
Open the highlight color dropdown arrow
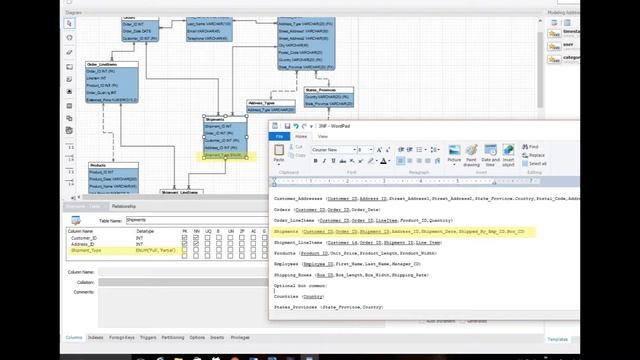pos(376,161)
